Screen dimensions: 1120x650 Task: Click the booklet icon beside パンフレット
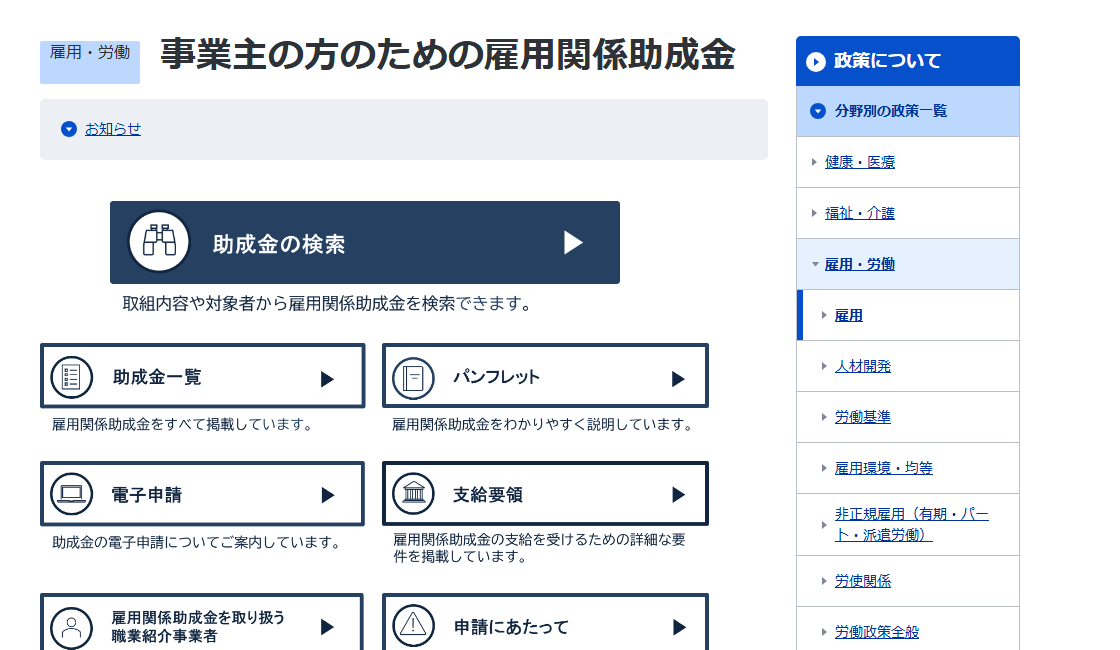[x=413, y=378]
